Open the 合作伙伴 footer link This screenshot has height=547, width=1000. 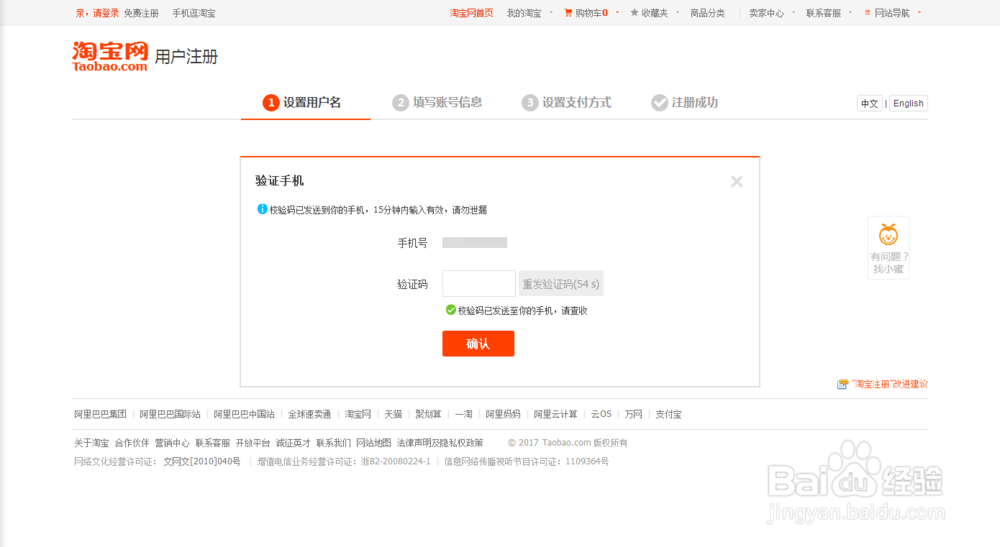[131, 443]
